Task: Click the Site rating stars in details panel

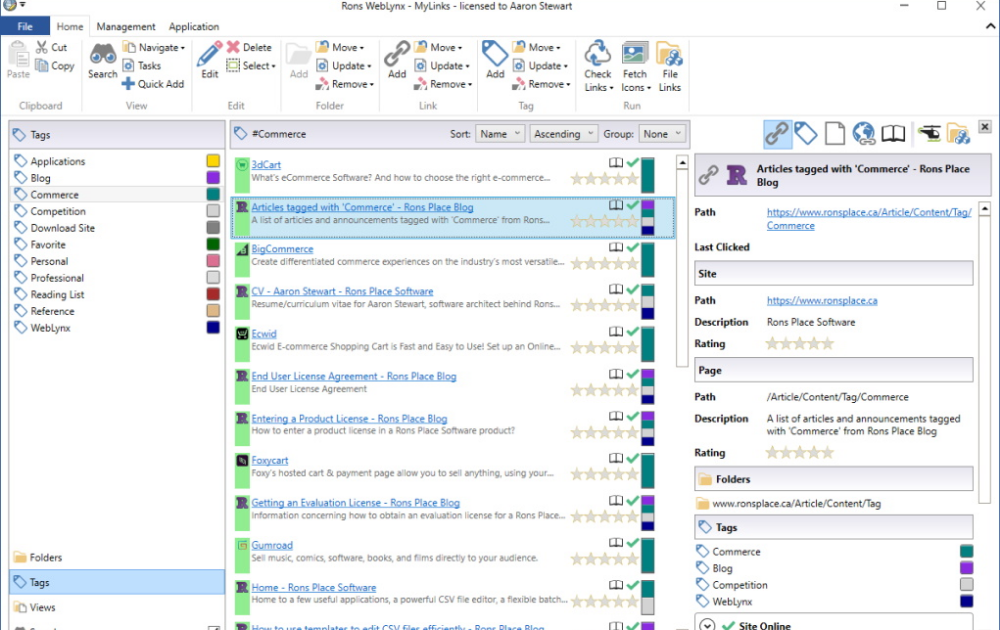Action: (x=800, y=344)
